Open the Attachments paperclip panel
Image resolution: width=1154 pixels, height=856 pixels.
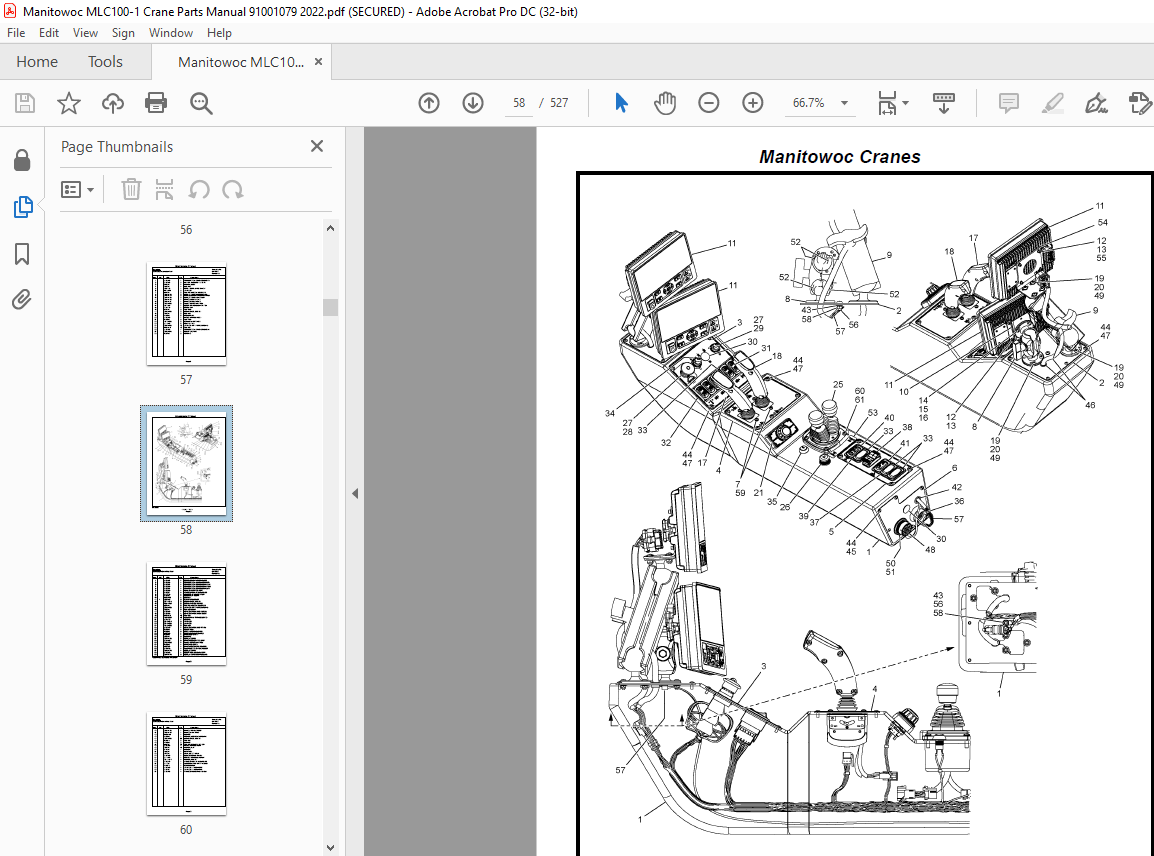tap(22, 300)
